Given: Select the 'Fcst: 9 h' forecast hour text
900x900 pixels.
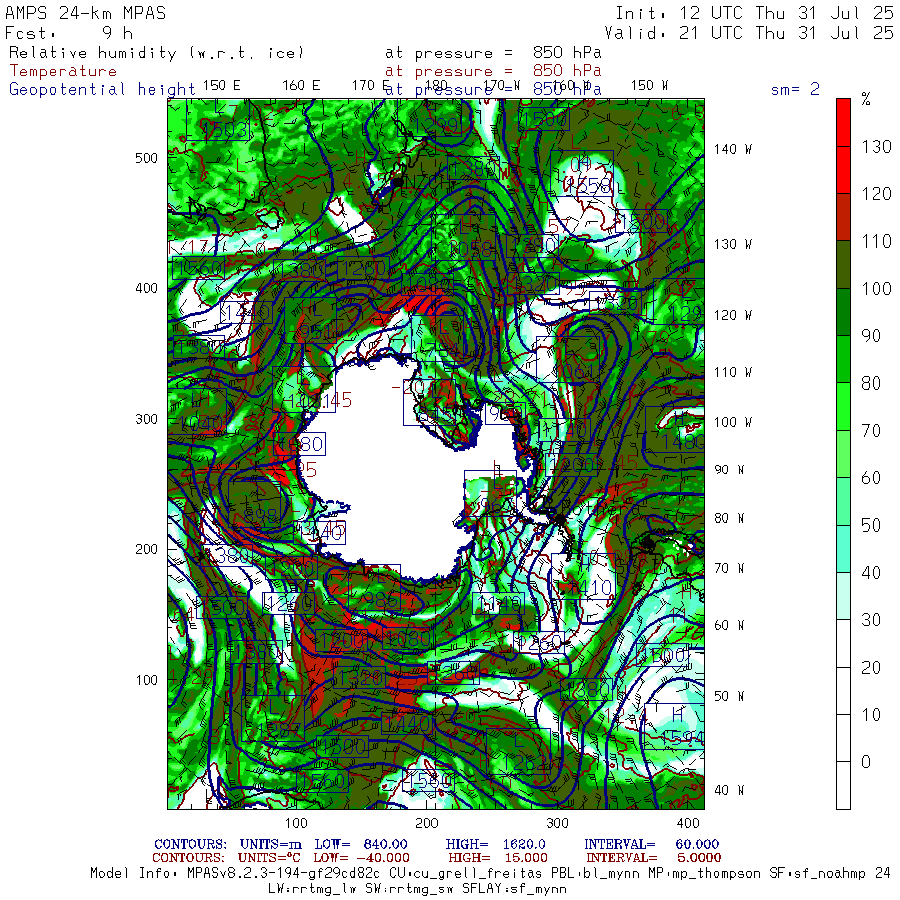Looking at the screenshot, I should coord(69,33).
